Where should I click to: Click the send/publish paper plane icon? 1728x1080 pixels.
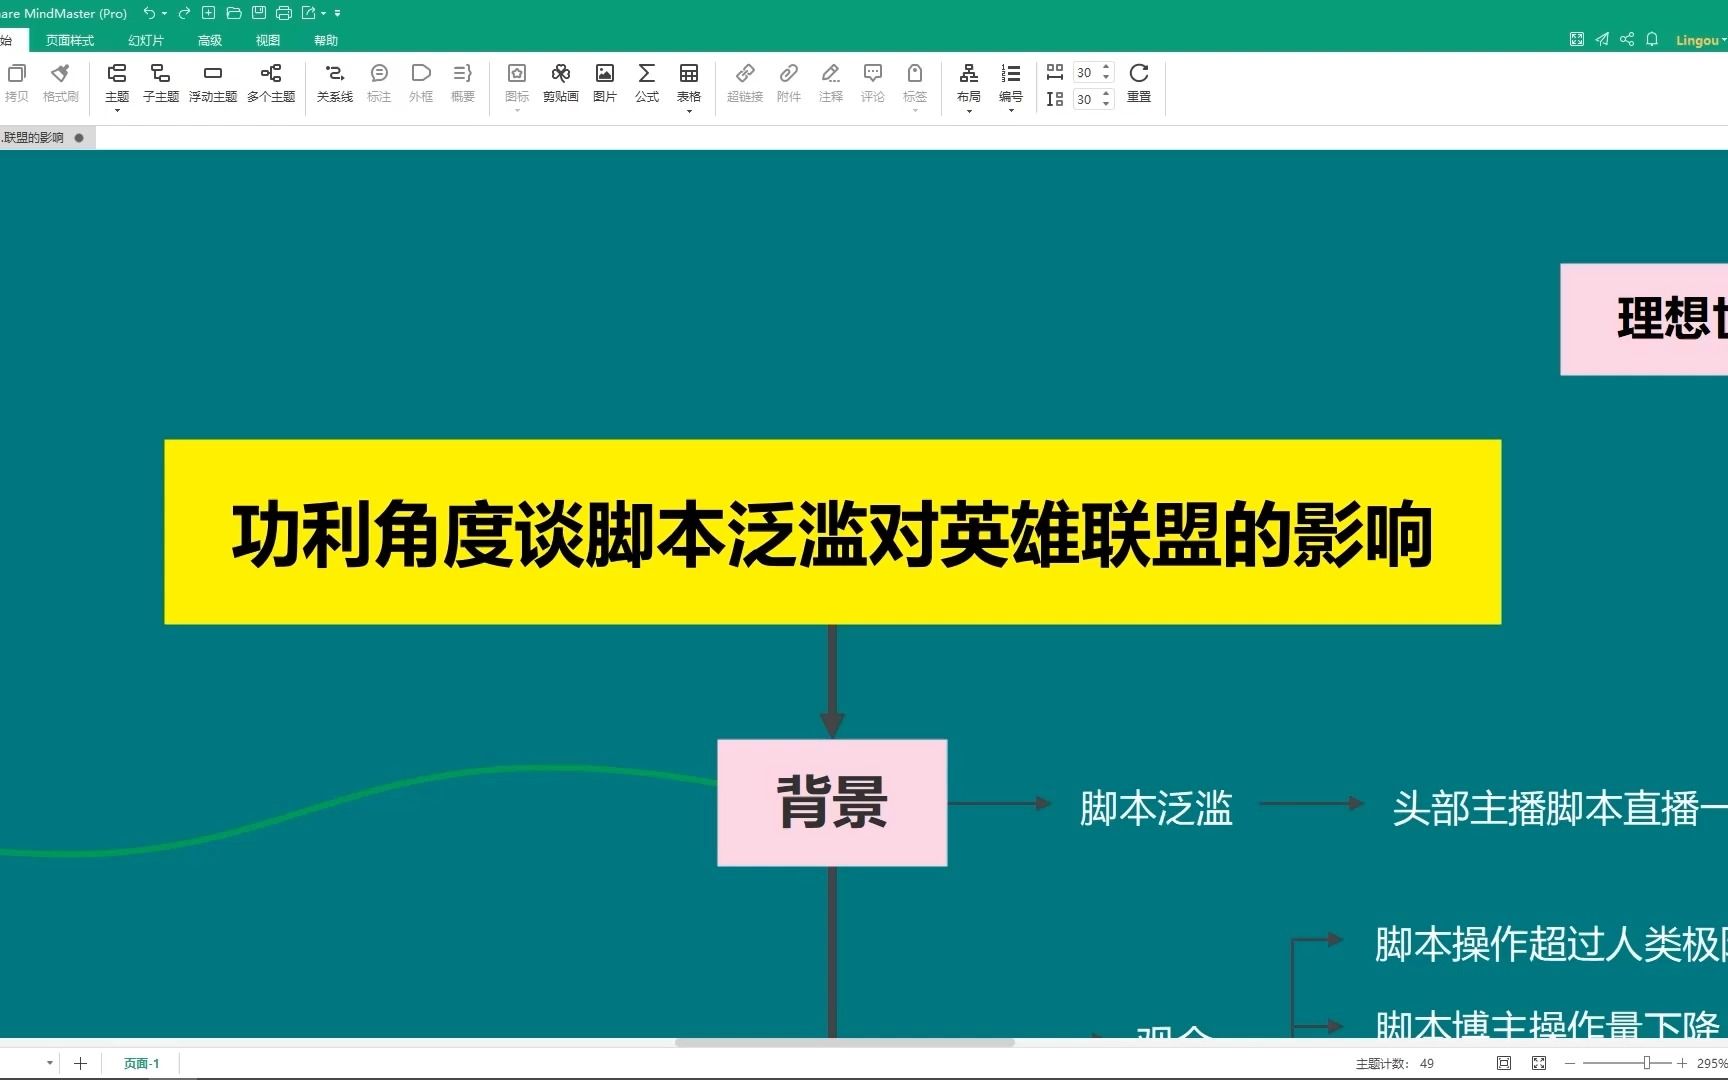(1602, 39)
